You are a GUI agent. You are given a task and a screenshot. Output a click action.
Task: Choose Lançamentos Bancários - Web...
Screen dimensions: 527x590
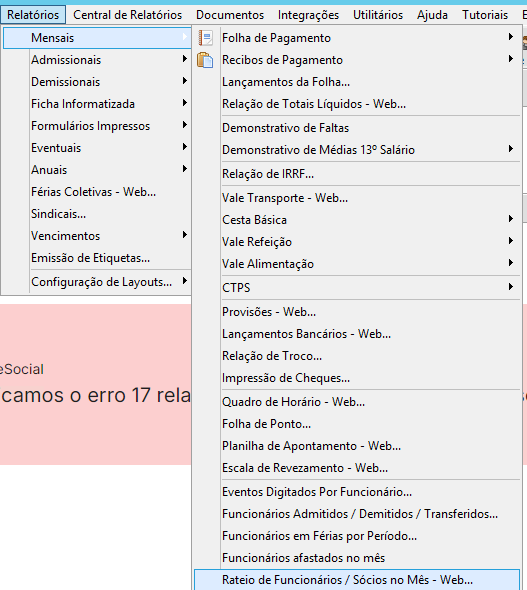[357, 334]
